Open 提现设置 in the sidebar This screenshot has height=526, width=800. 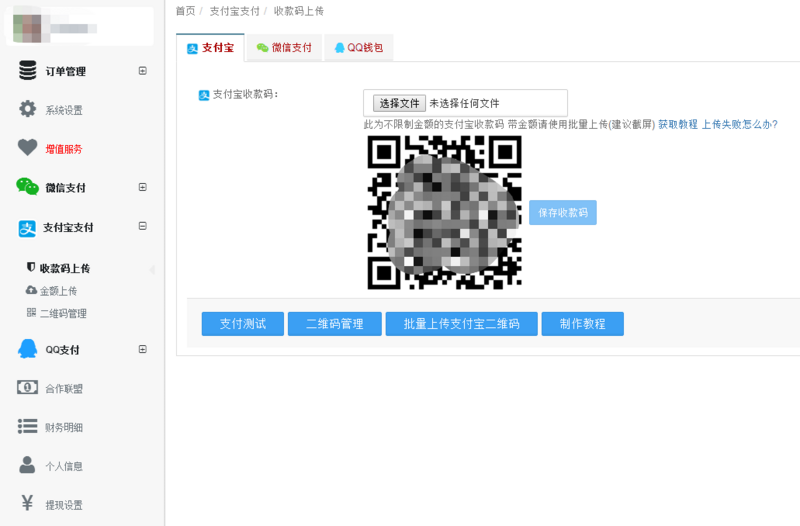click(x=64, y=505)
